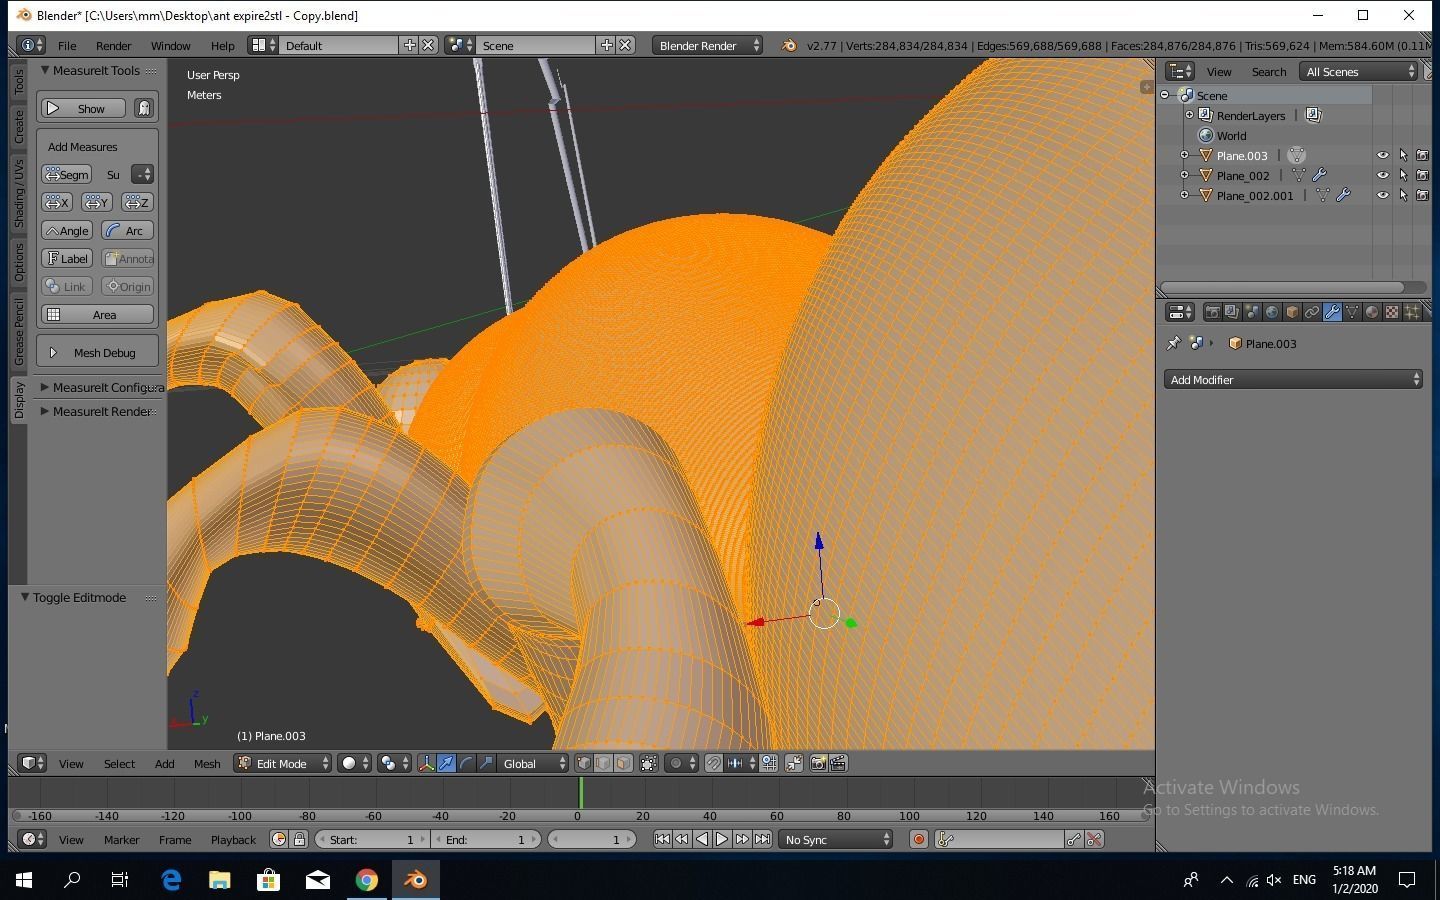Add a Segment measure
The image size is (1440, 900).
[x=67, y=174]
